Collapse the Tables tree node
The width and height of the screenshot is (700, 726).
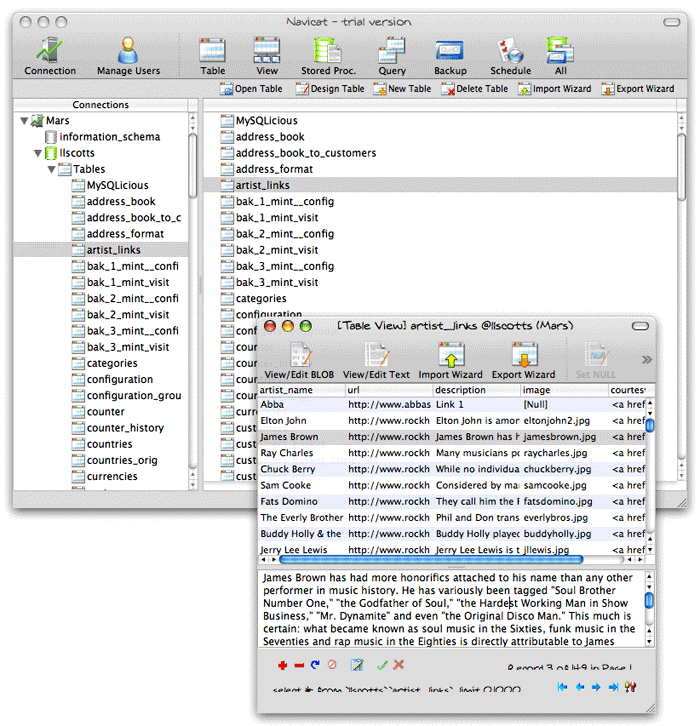click(52, 169)
